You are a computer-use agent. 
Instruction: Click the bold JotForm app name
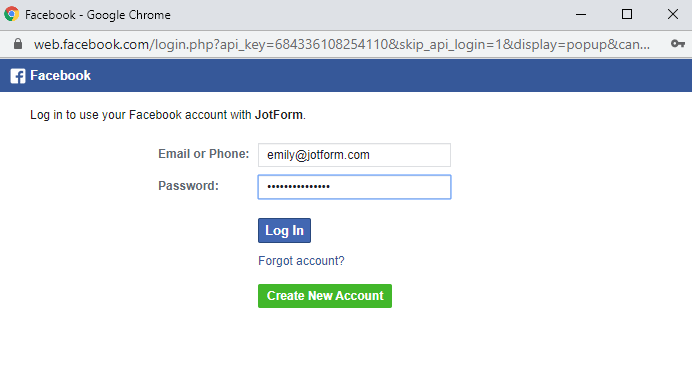point(278,115)
